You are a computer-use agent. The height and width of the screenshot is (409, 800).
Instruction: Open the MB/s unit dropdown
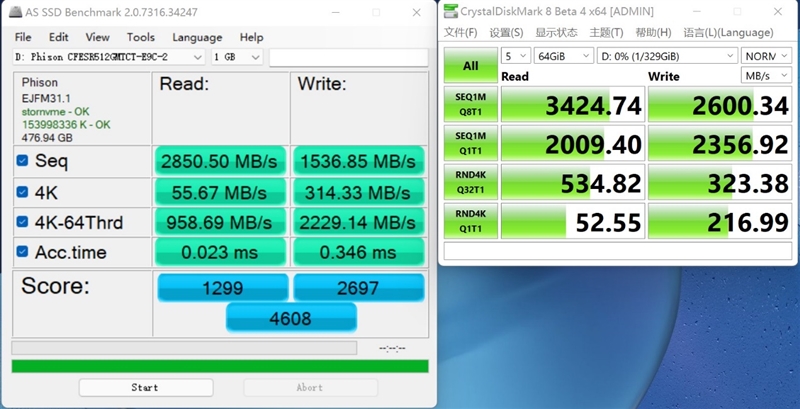pos(766,76)
